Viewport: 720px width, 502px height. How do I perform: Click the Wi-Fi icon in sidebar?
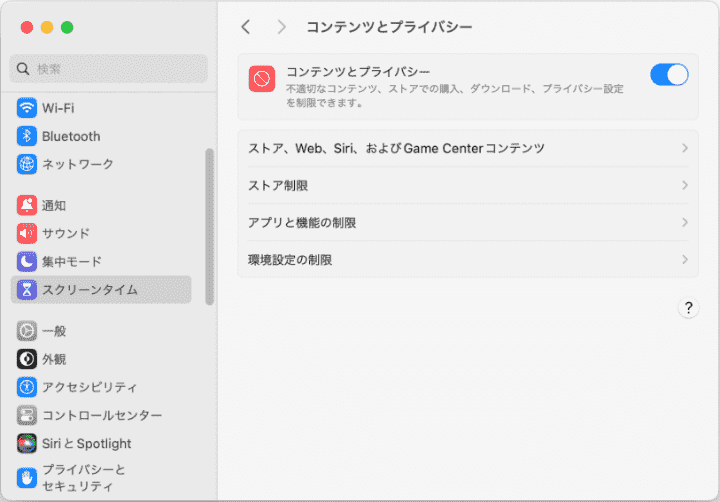[x=27, y=108]
